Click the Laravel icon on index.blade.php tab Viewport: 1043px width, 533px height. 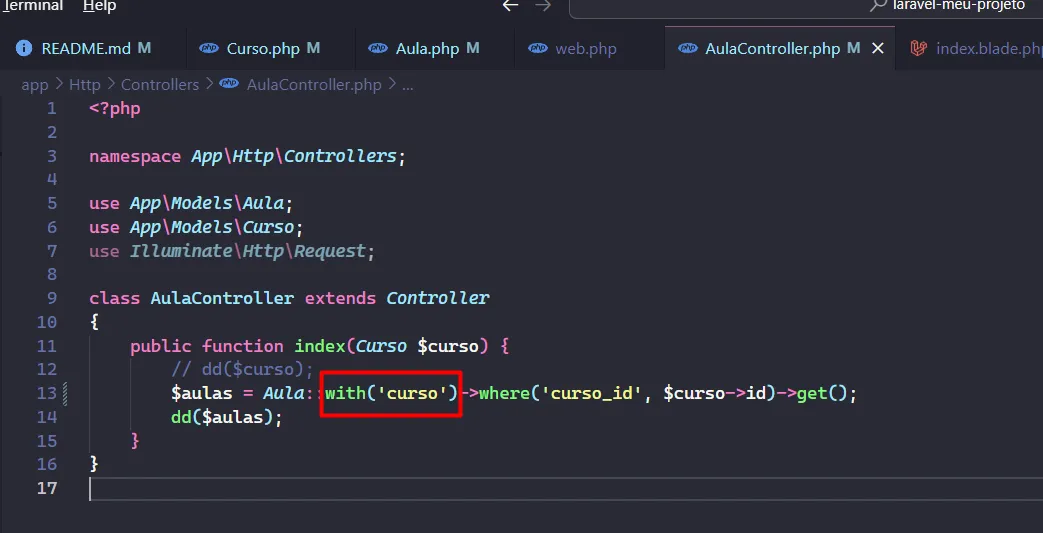pos(918,48)
